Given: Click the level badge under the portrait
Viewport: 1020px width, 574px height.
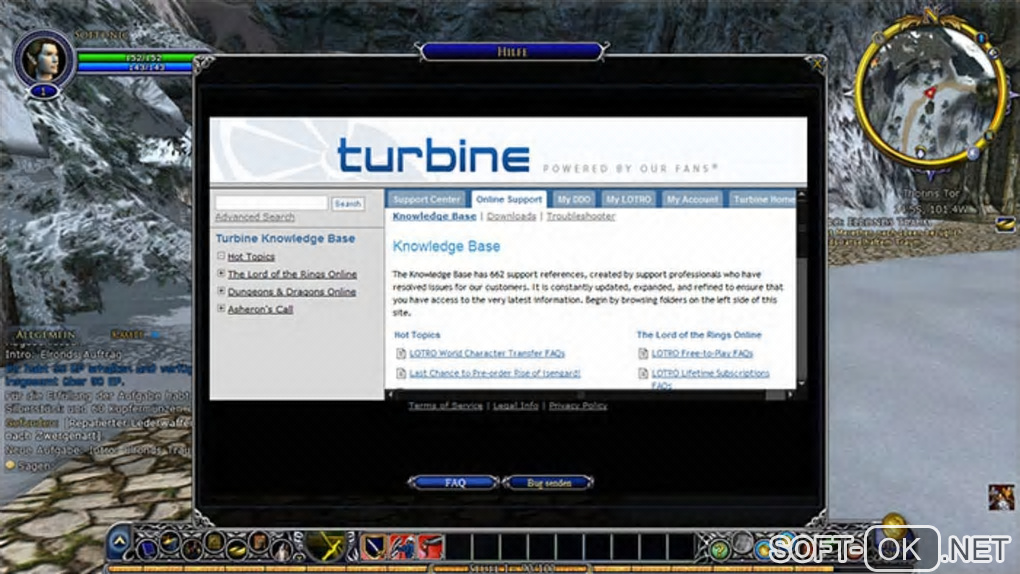Looking at the screenshot, I should [x=44, y=91].
